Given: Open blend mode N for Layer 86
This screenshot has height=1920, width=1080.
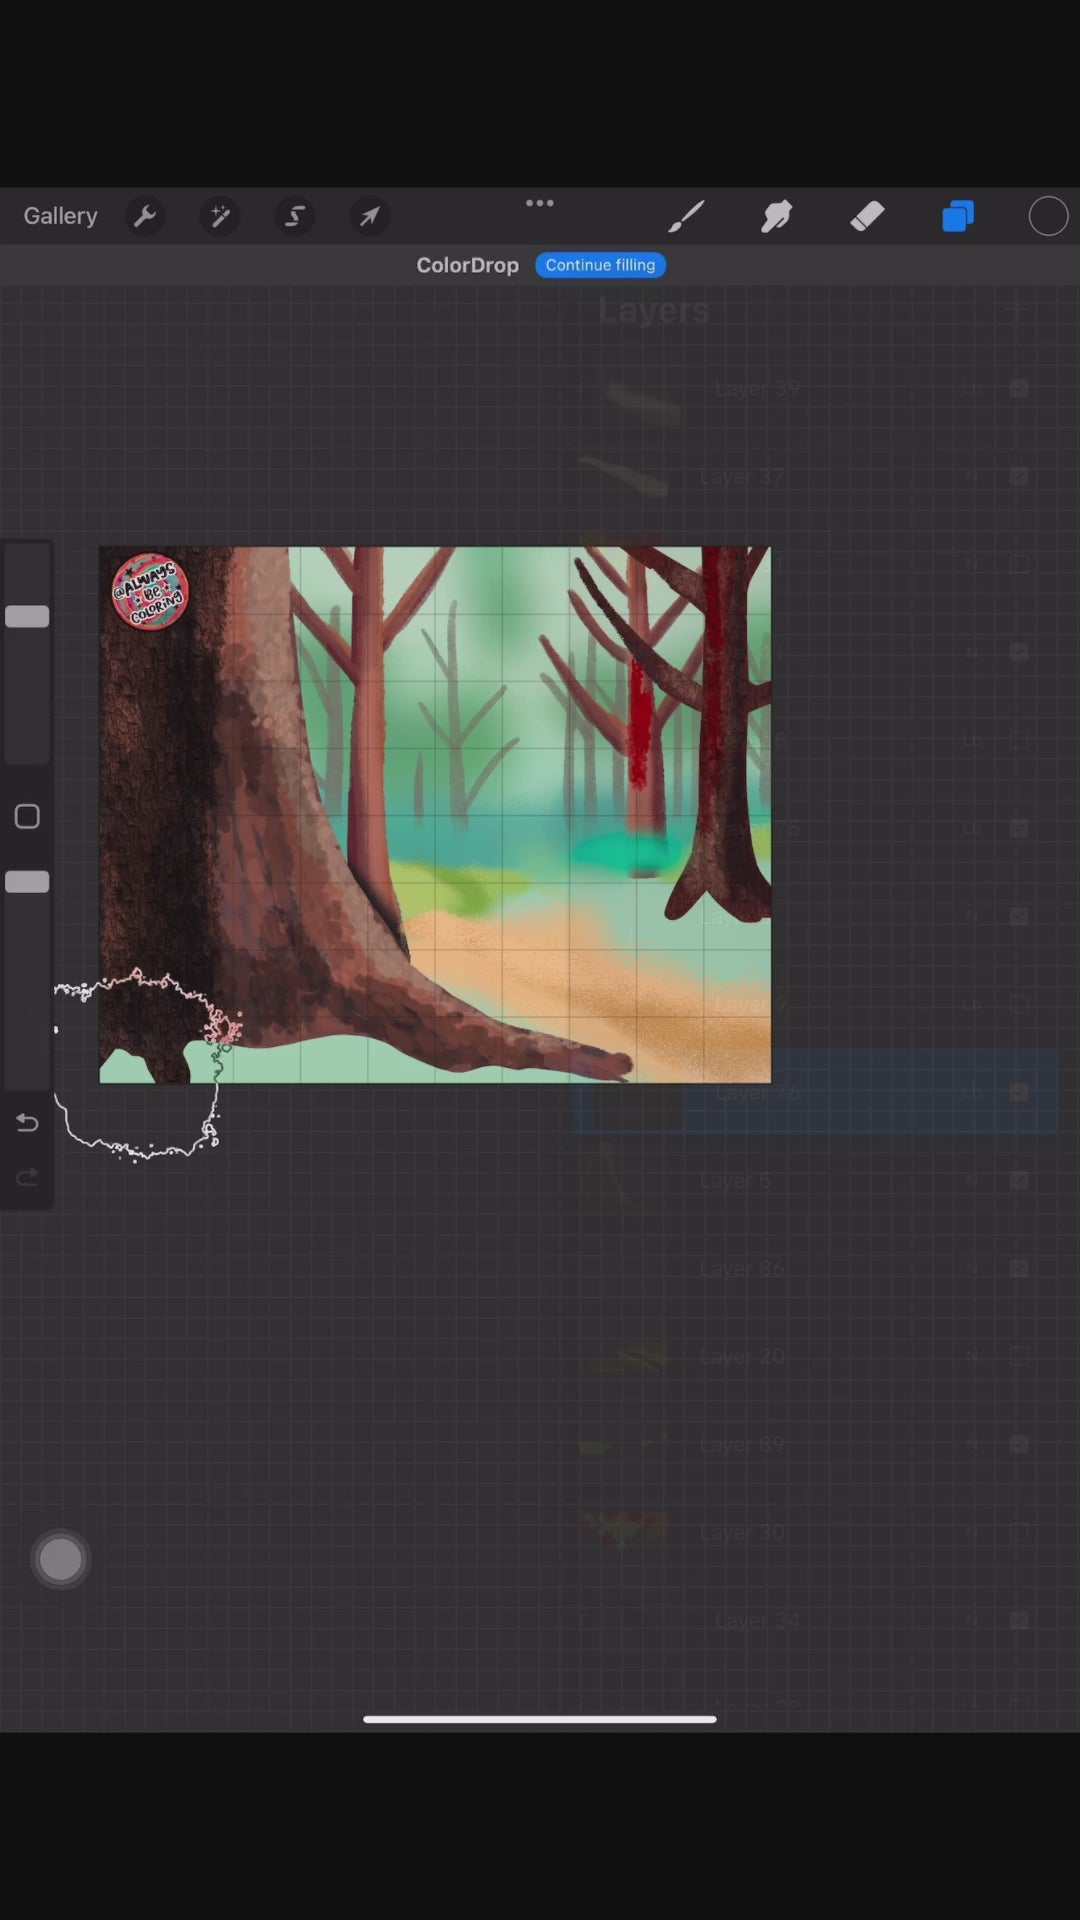Looking at the screenshot, I should tap(971, 1268).
